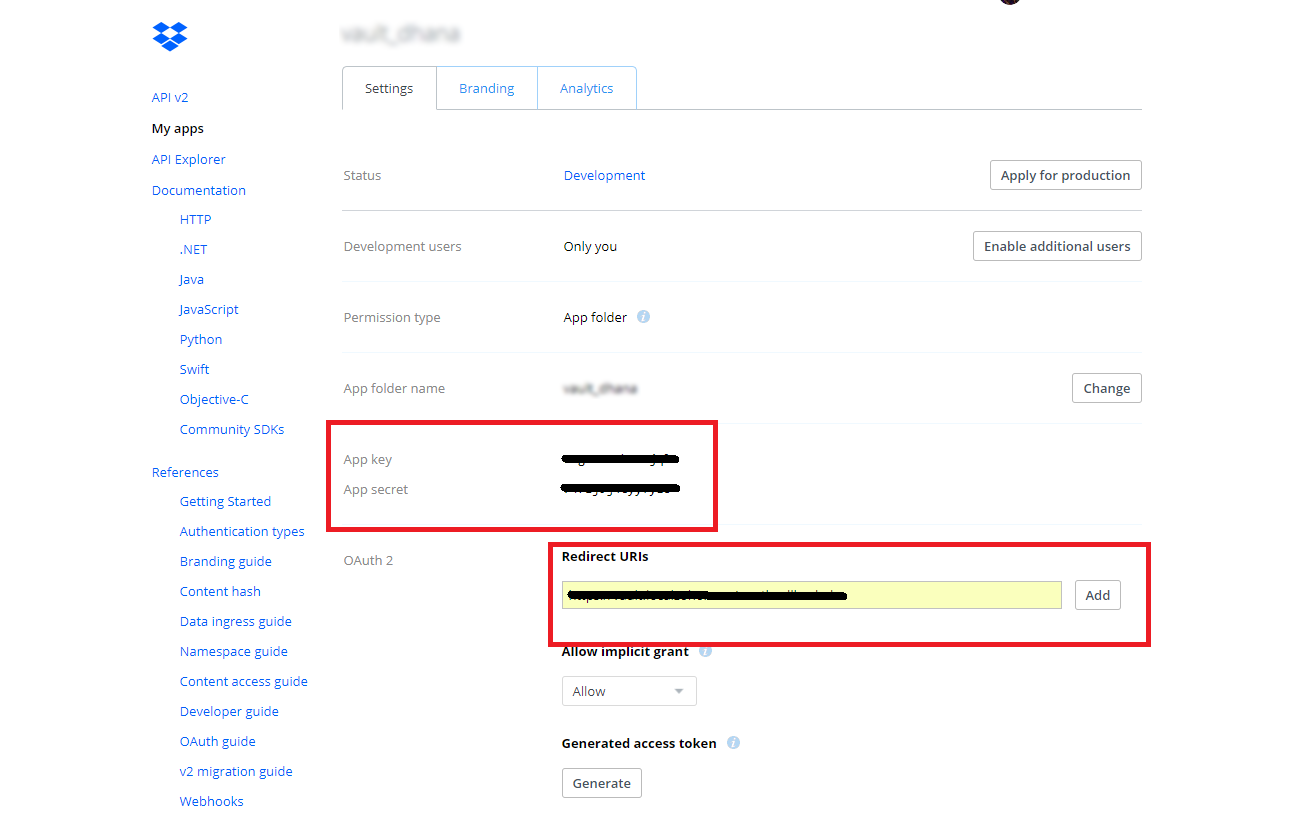This screenshot has width=1311, height=815.
Task: Click the 'Development users' label
Action: pyautogui.click(x=403, y=246)
